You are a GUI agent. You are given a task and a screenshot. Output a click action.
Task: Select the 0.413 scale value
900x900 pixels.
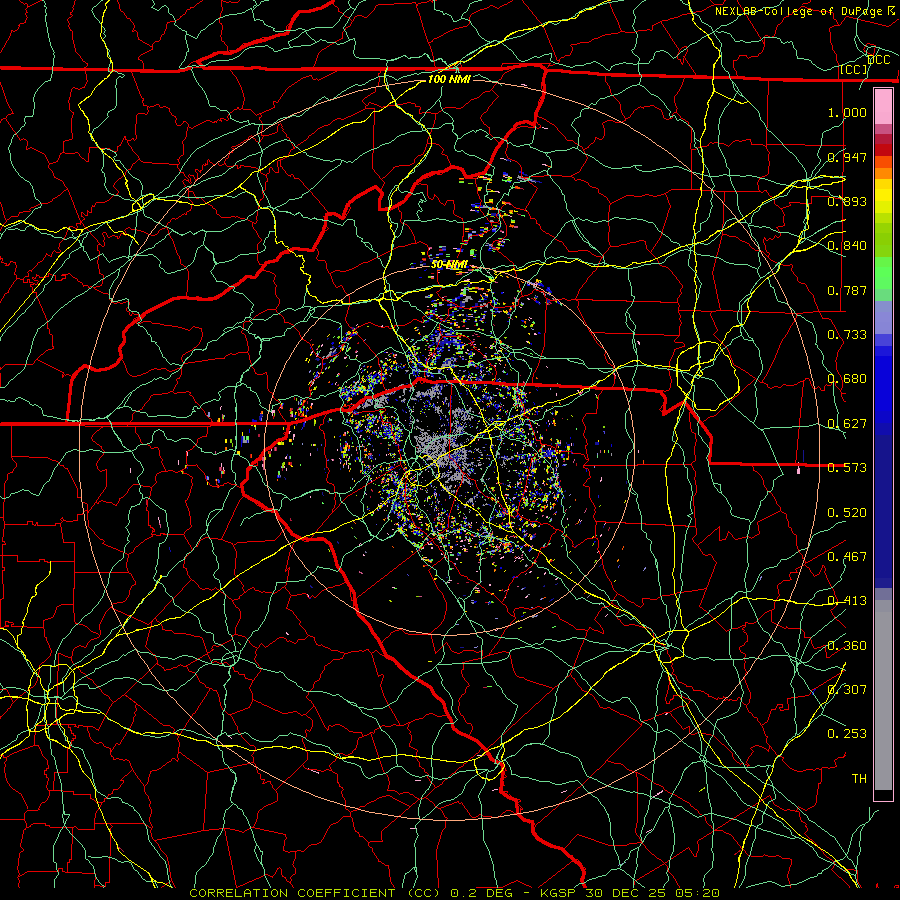[x=847, y=601]
